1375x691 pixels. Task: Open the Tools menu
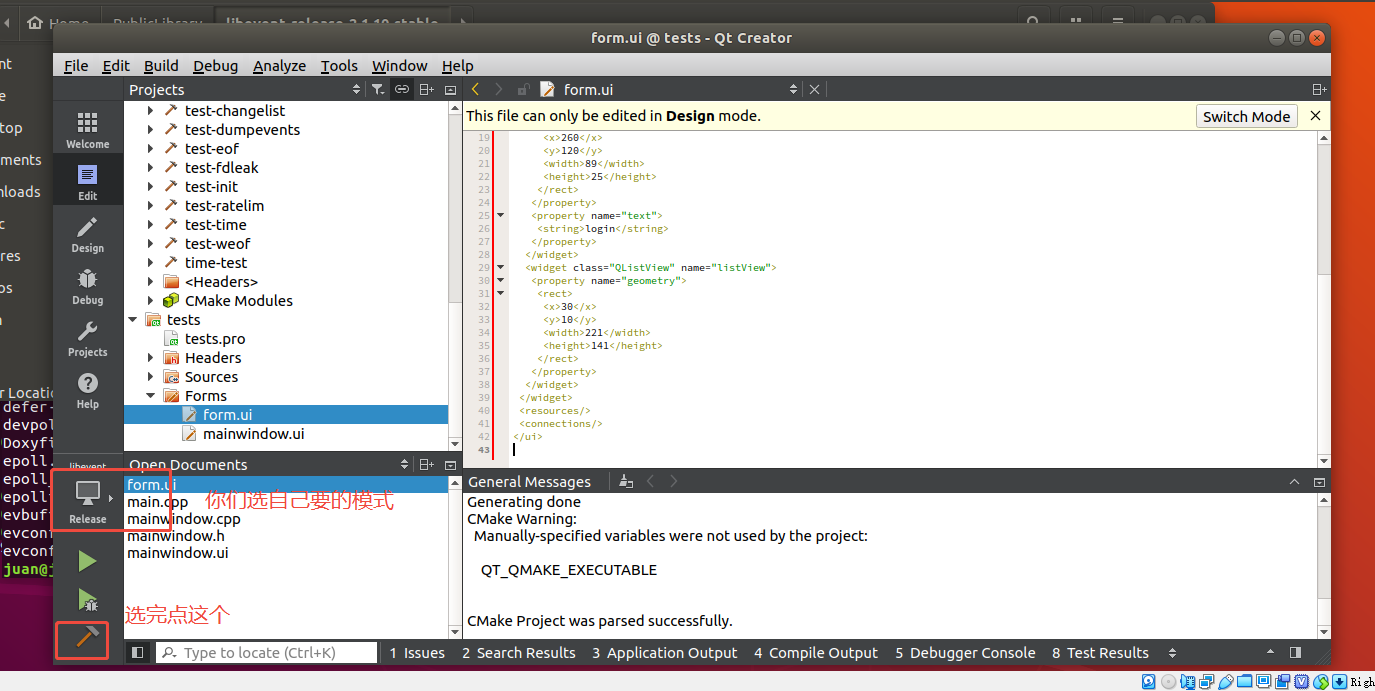339,65
